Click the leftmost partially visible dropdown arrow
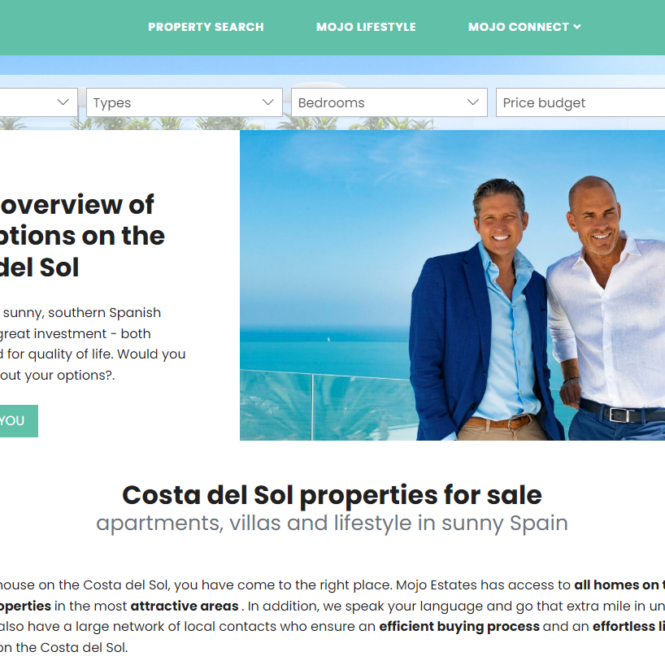This screenshot has width=665, height=665. click(x=63, y=102)
